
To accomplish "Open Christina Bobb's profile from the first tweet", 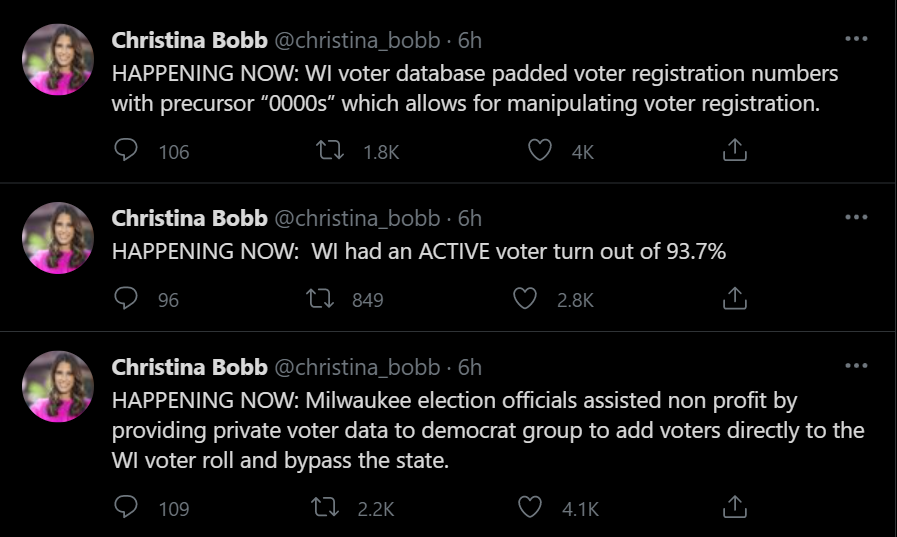I will pos(189,41).
